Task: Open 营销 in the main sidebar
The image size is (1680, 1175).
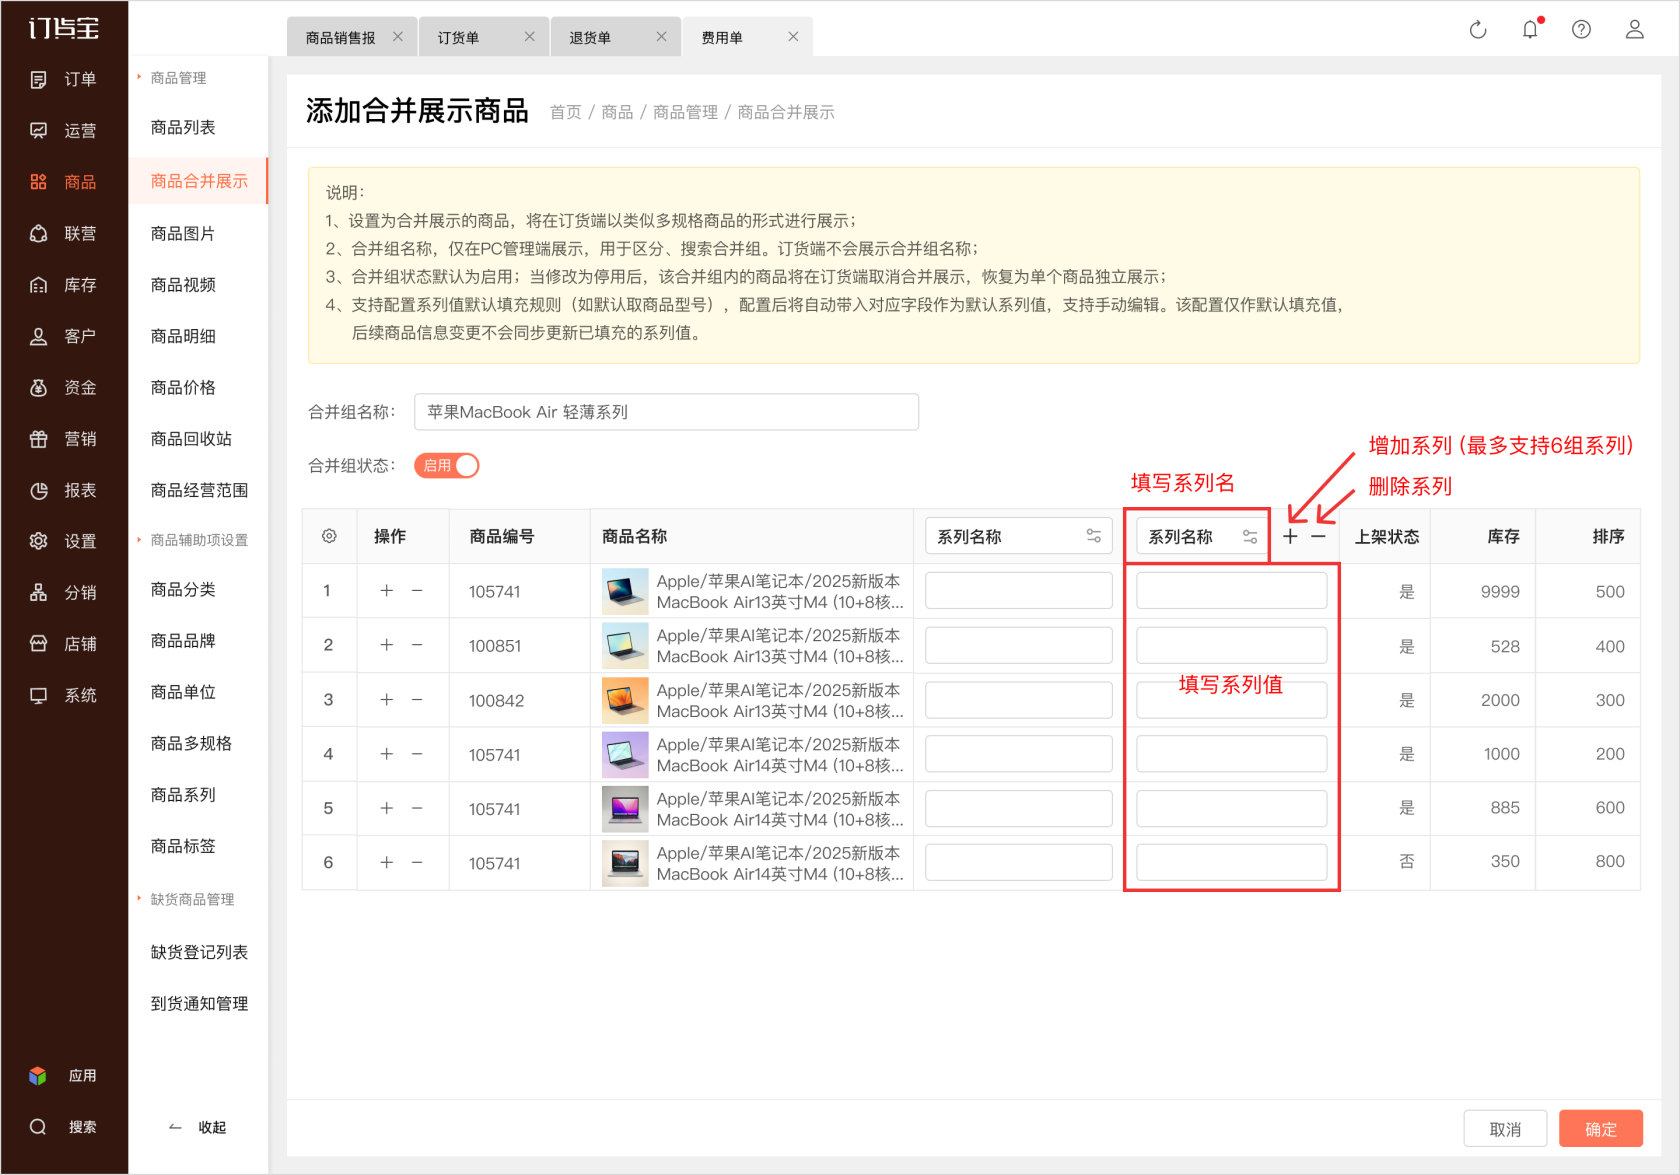Action: [63, 439]
